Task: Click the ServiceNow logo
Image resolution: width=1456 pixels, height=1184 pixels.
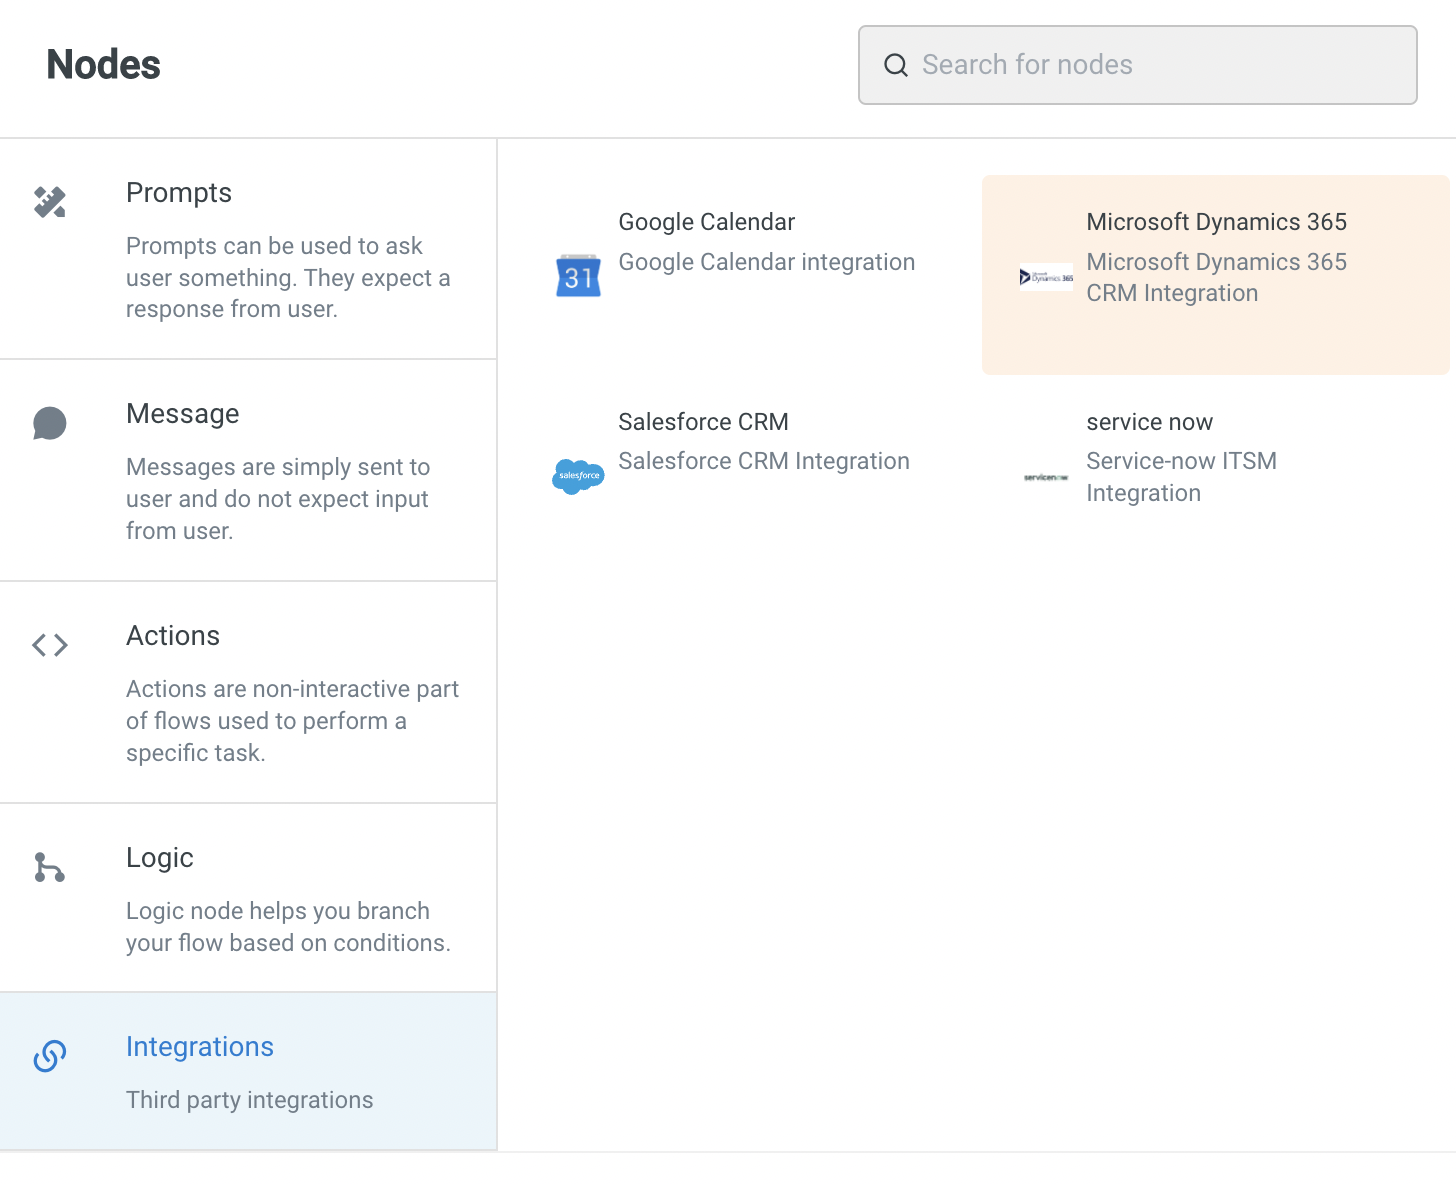Action: coord(1046,477)
